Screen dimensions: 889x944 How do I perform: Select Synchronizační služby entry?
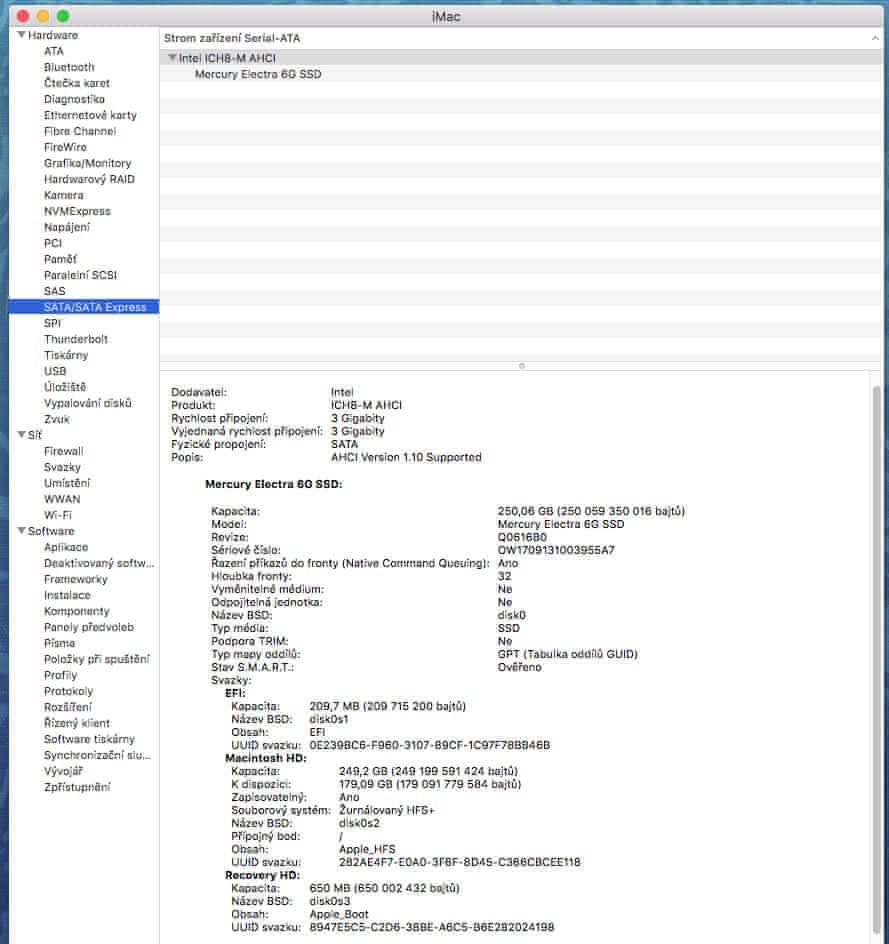(98, 755)
